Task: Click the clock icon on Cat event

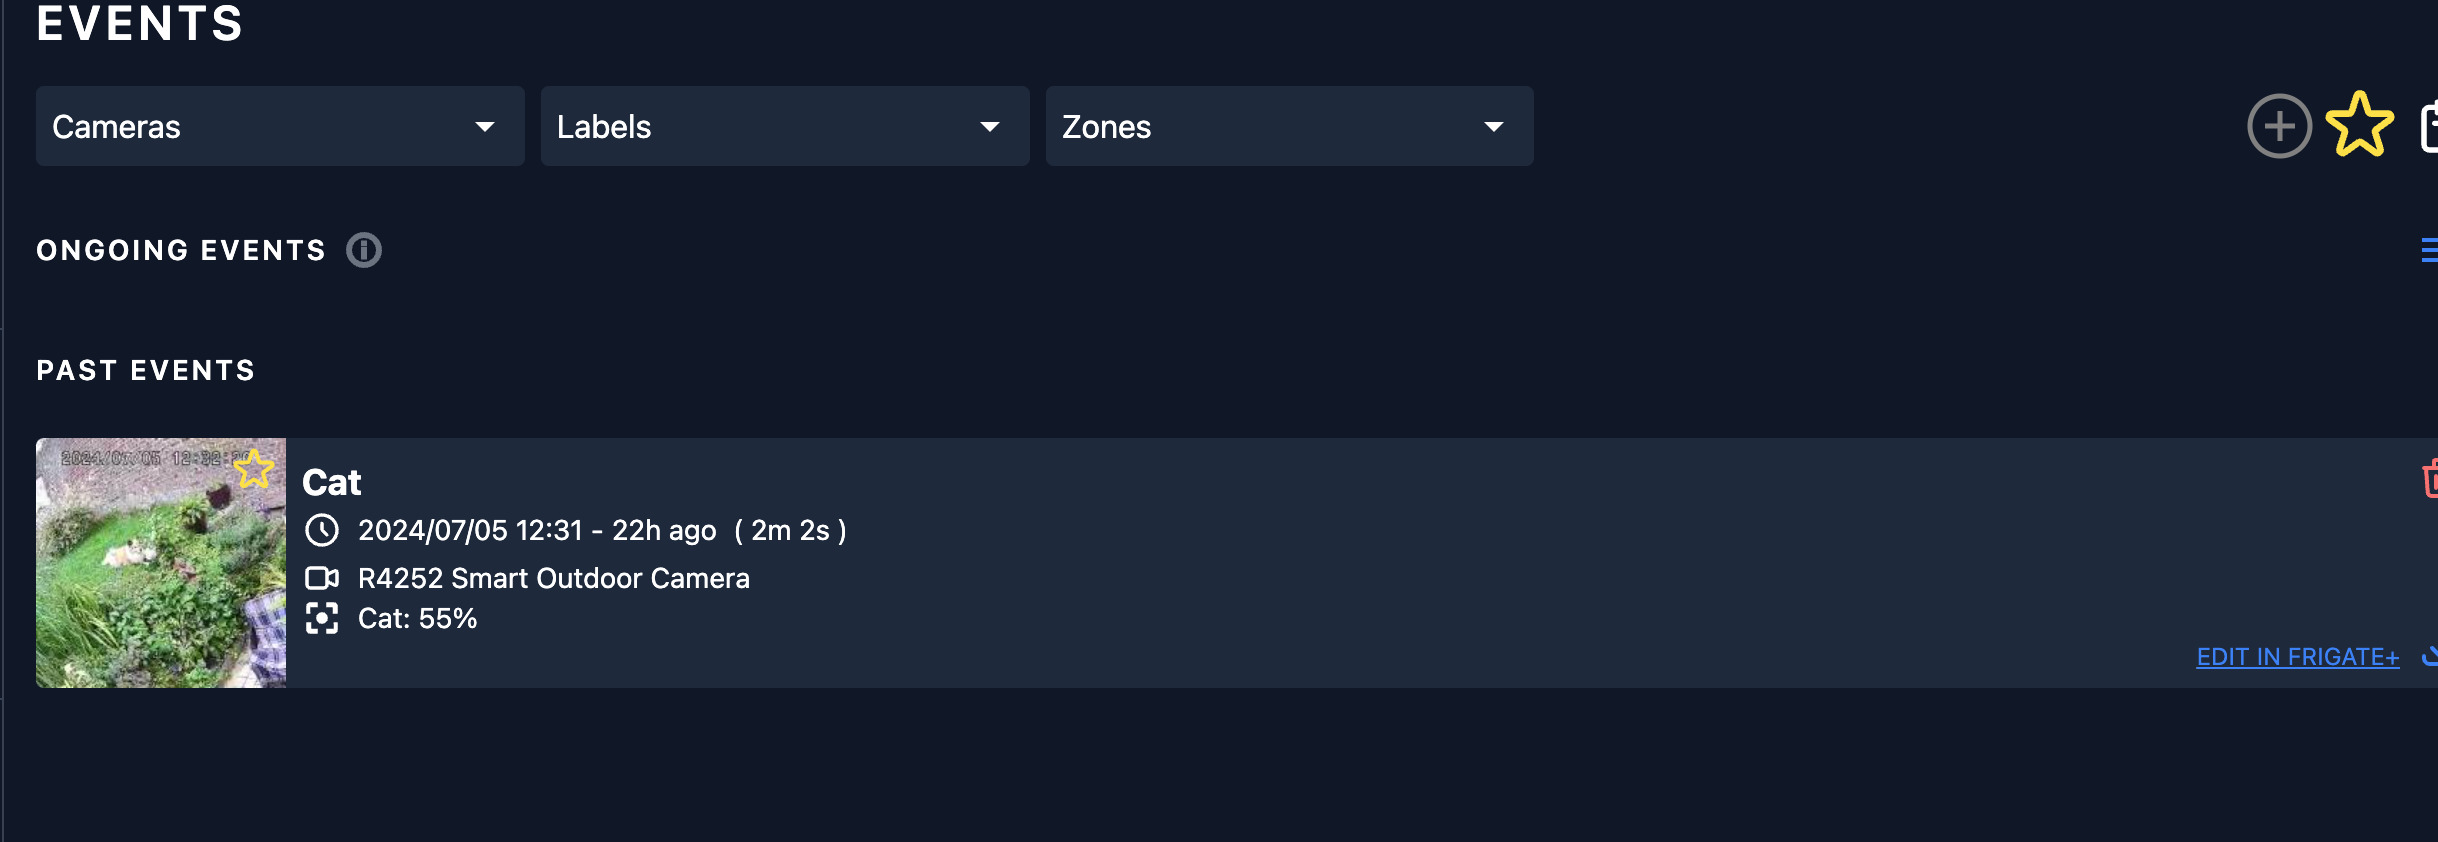Action: tap(322, 530)
